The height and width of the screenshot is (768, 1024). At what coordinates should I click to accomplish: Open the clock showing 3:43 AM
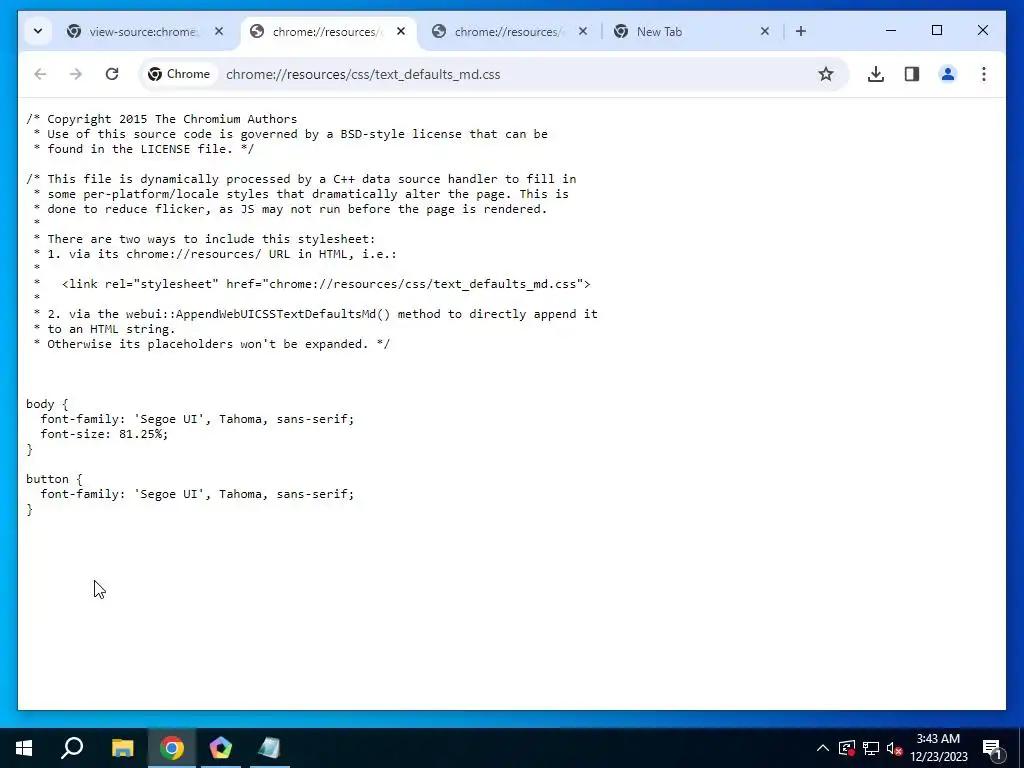click(938, 748)
